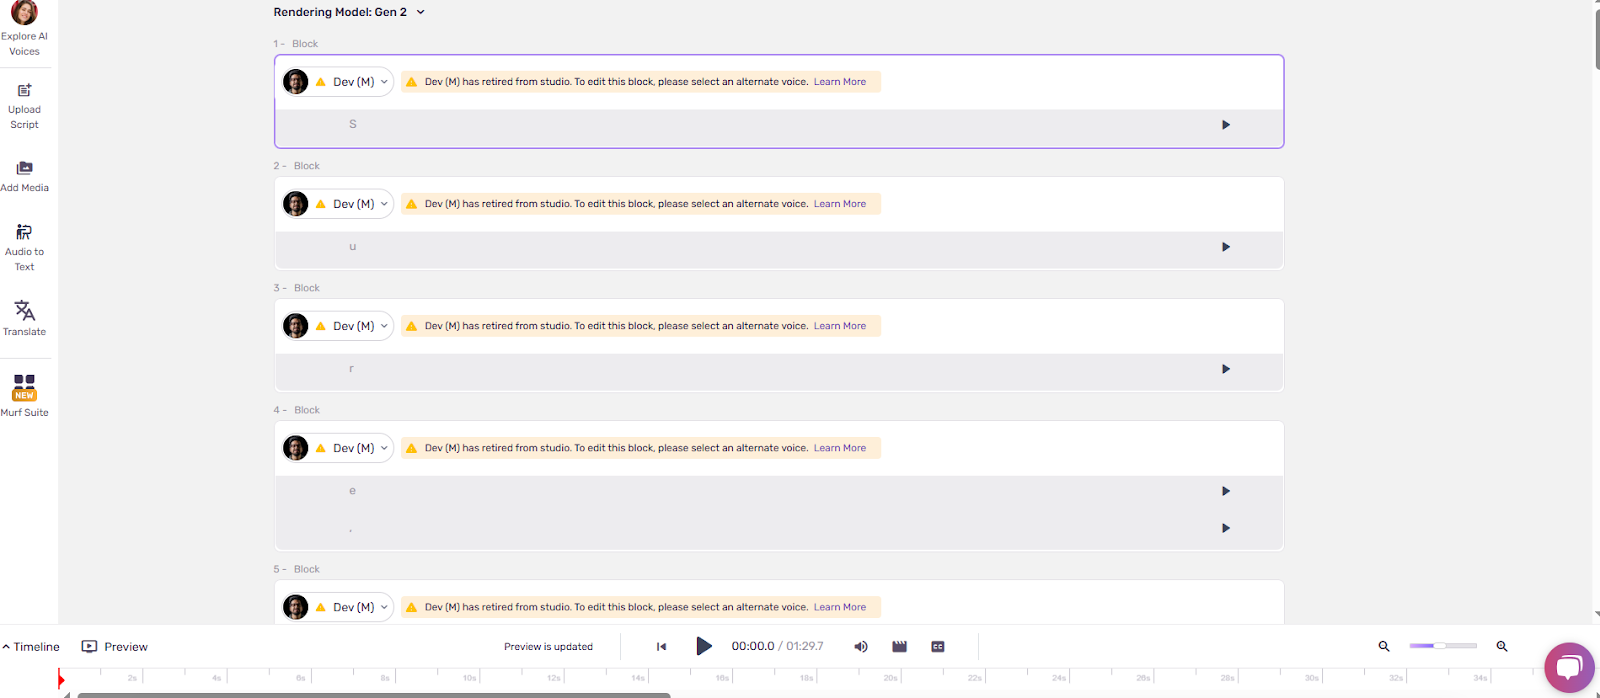This screenshot has height=698, width=1600.
Task: Open Explore AI Voices in sidebar
Action: [24, 30]
